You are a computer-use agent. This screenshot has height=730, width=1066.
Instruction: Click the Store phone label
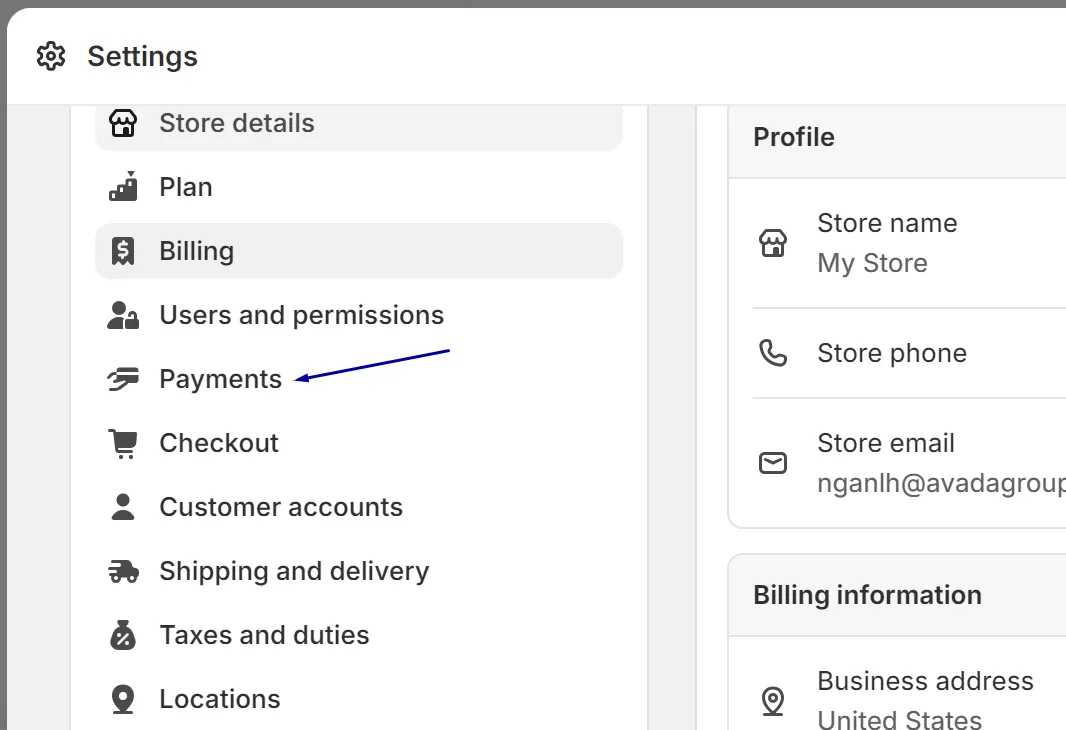tap(892, 353)
